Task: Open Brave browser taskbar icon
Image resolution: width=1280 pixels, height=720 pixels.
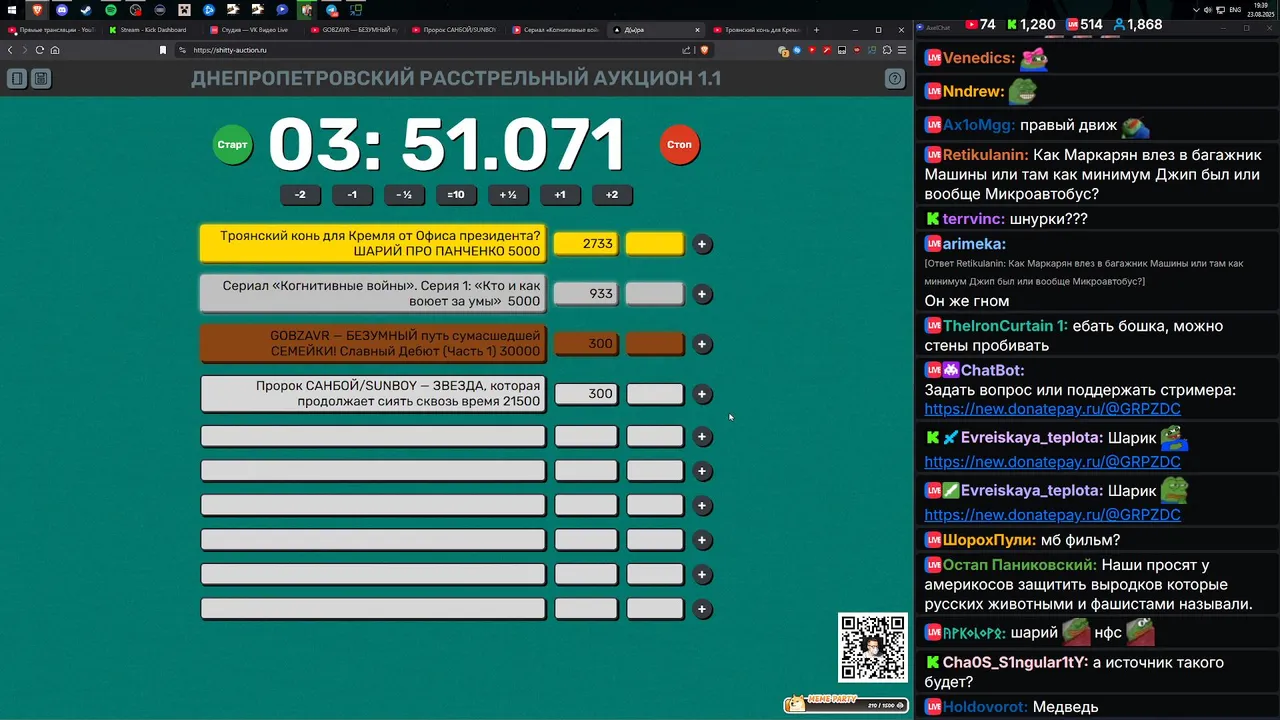Action: [37, 10]
